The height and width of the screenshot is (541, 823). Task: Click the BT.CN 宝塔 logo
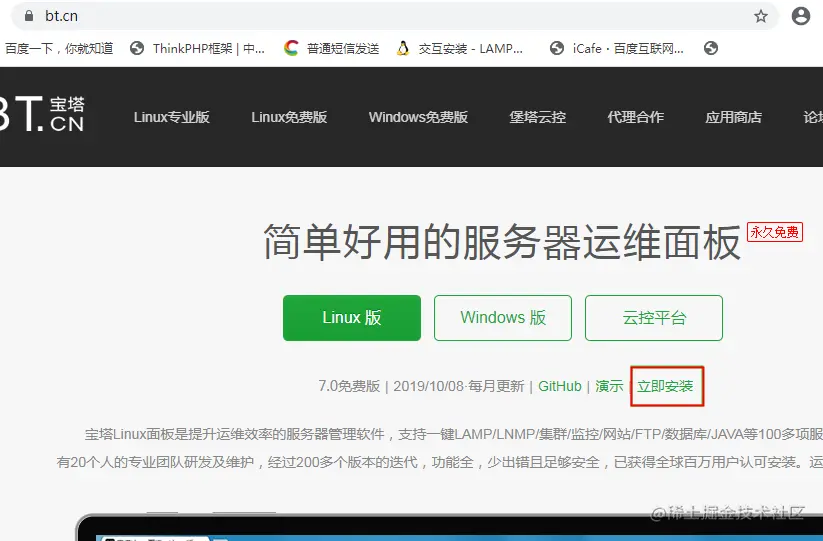42,113
